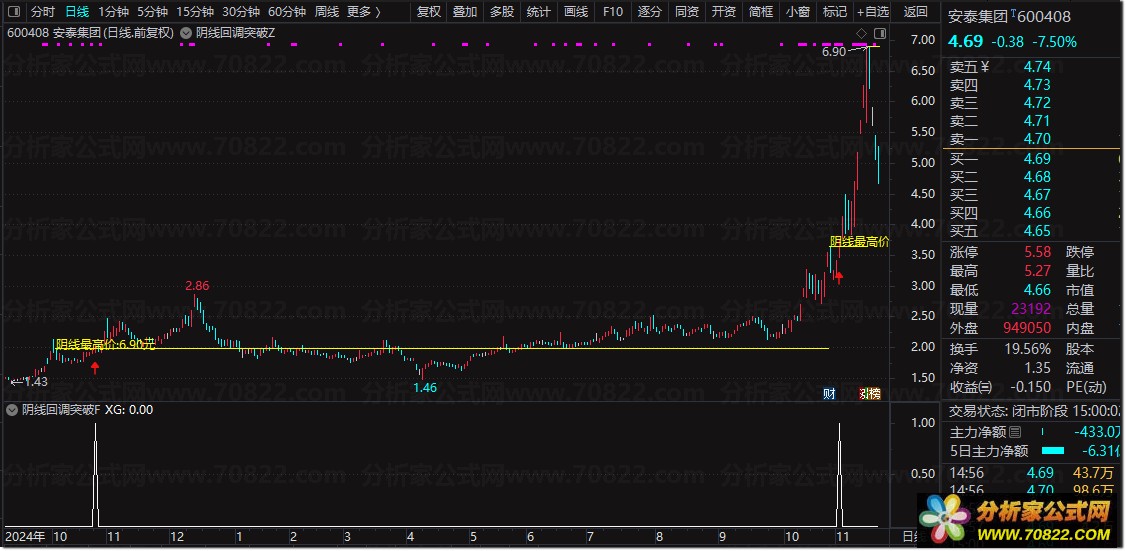Click the diamond marker icon above chart
Viewport: 1127px width, 551px height.
point(861,33)
